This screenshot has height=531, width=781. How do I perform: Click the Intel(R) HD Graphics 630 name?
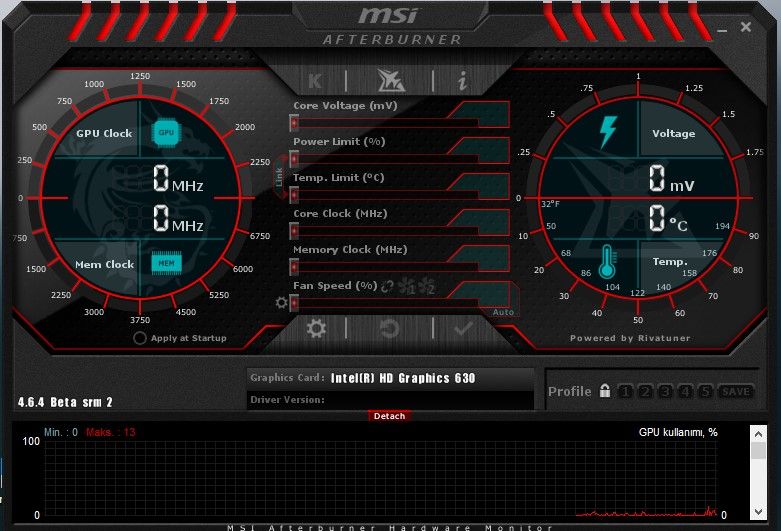403,378
